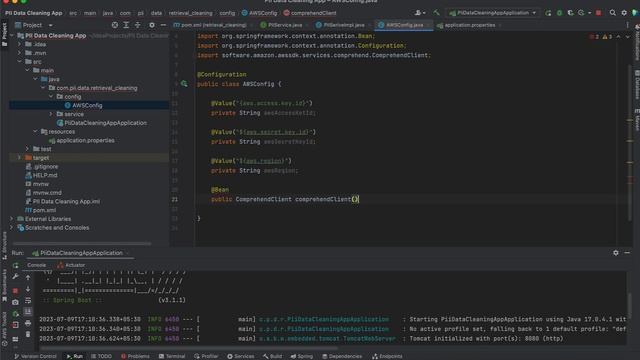Open the TODO tool window

(101, 356)
